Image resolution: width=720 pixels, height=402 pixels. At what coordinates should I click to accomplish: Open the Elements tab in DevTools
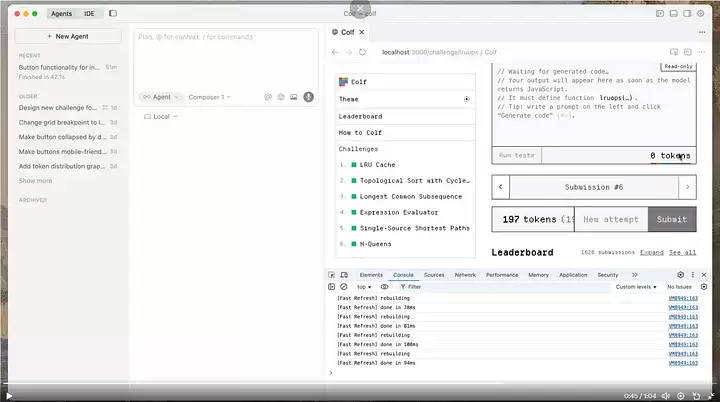coord(371,274)
